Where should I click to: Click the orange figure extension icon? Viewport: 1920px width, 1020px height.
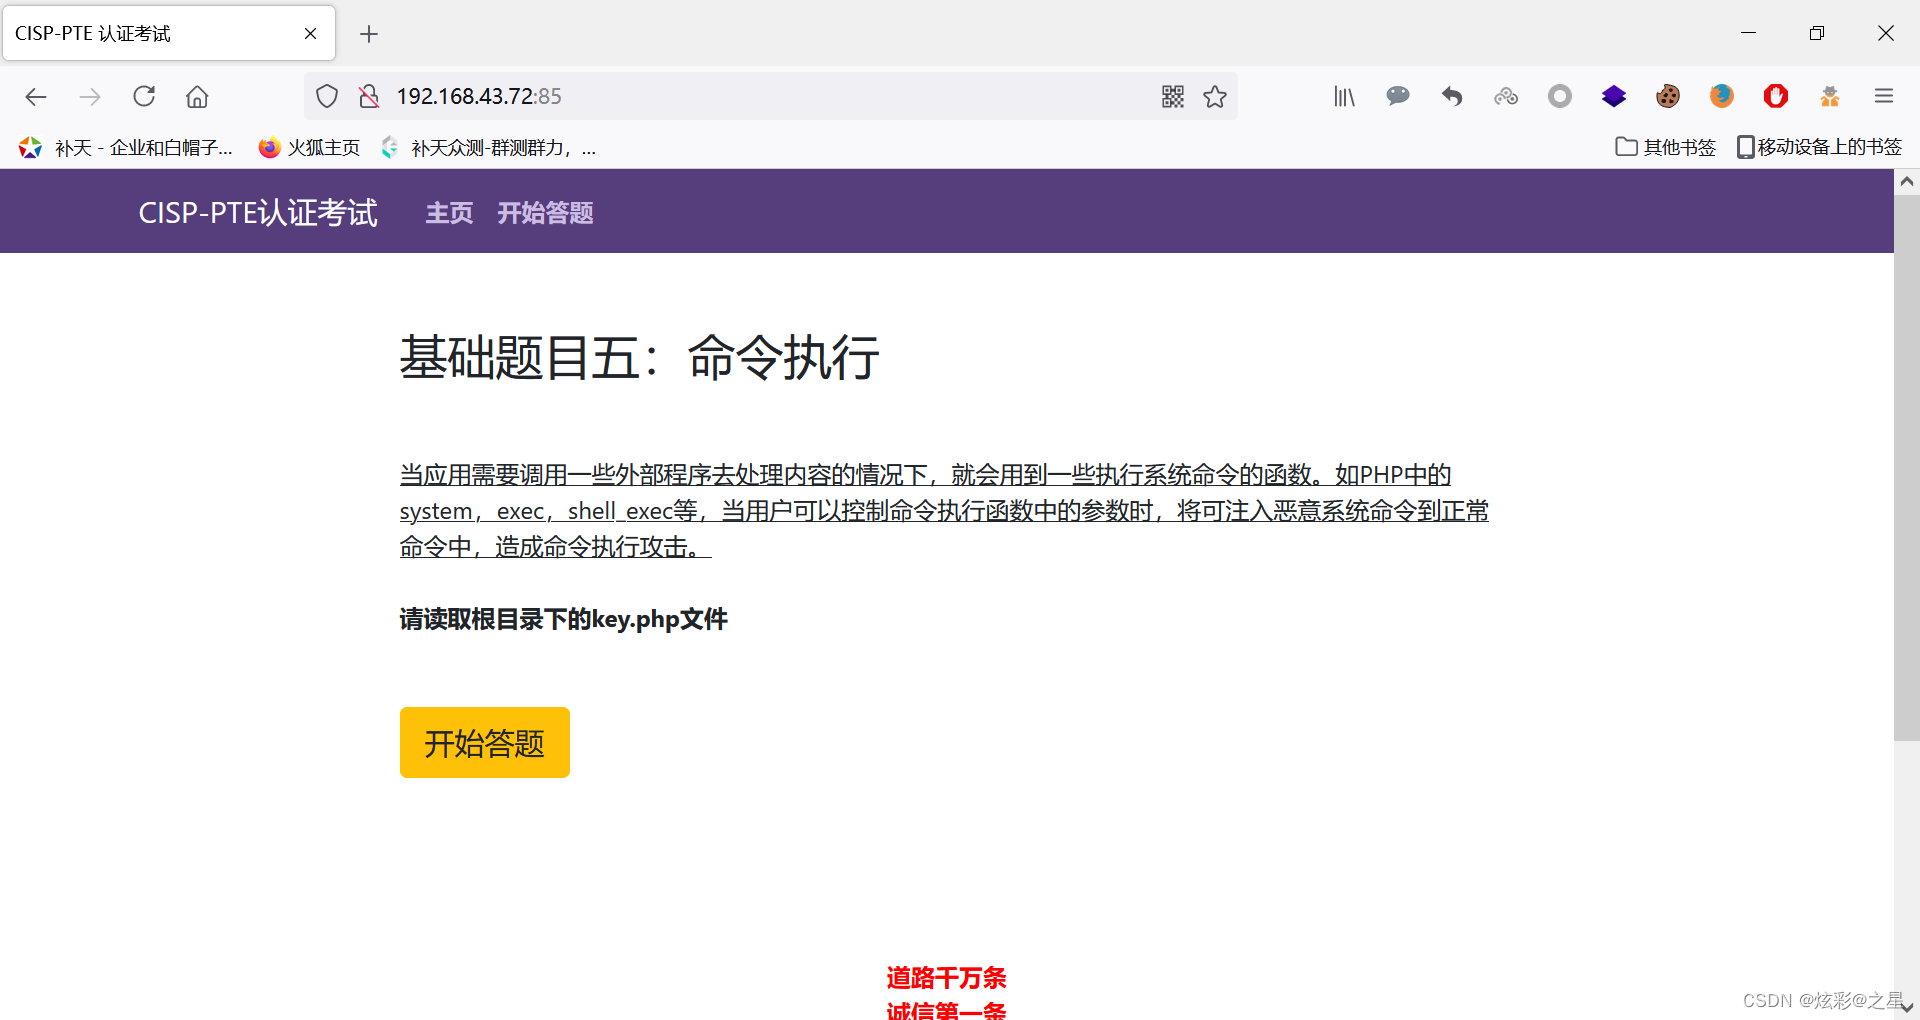[1830, 96]
